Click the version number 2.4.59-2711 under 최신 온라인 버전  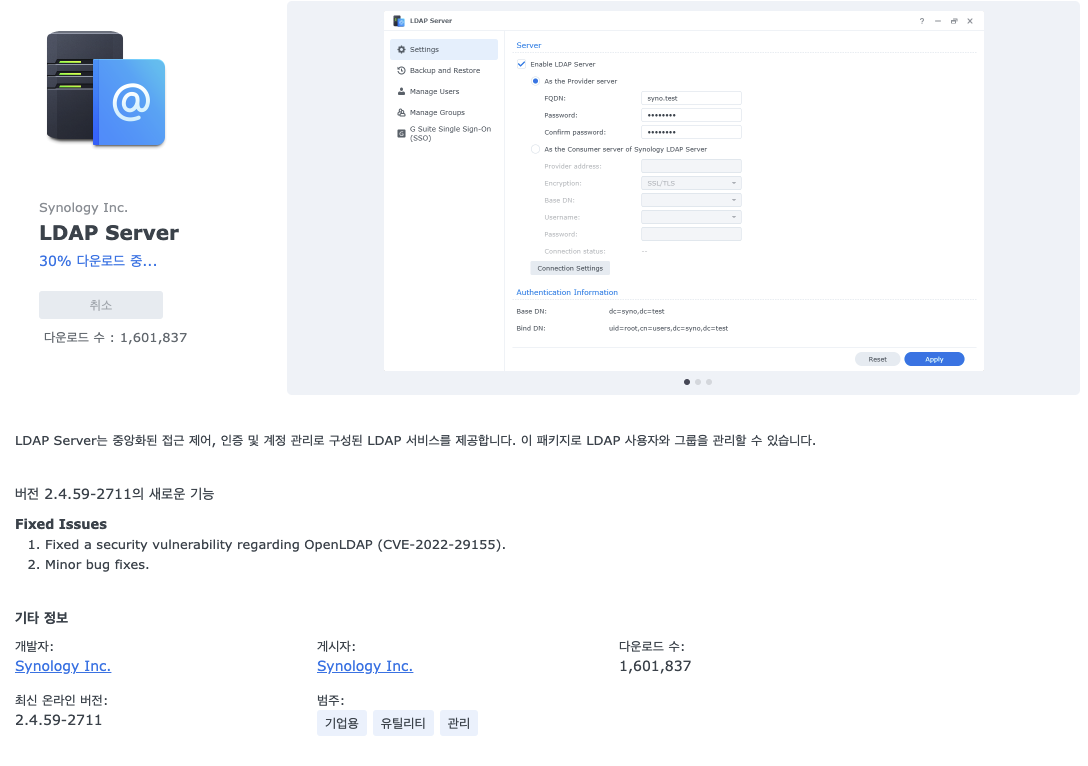coord(58,720)
